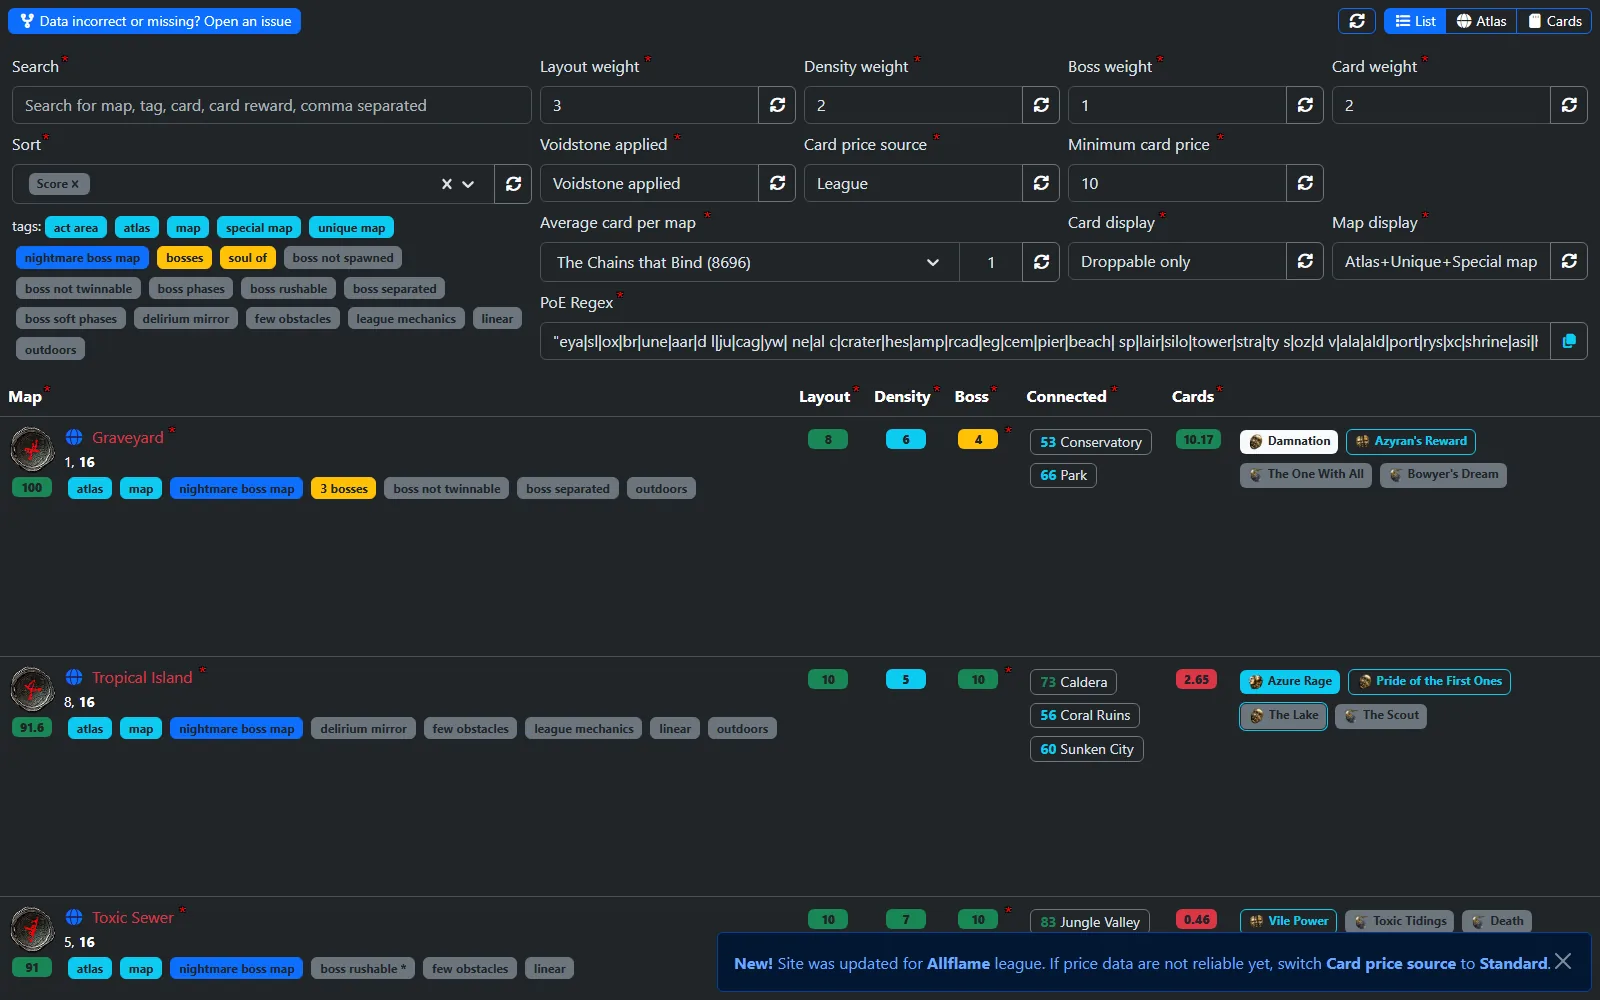
Task: Reset the Card price source setting
Action: [1041, 183]
